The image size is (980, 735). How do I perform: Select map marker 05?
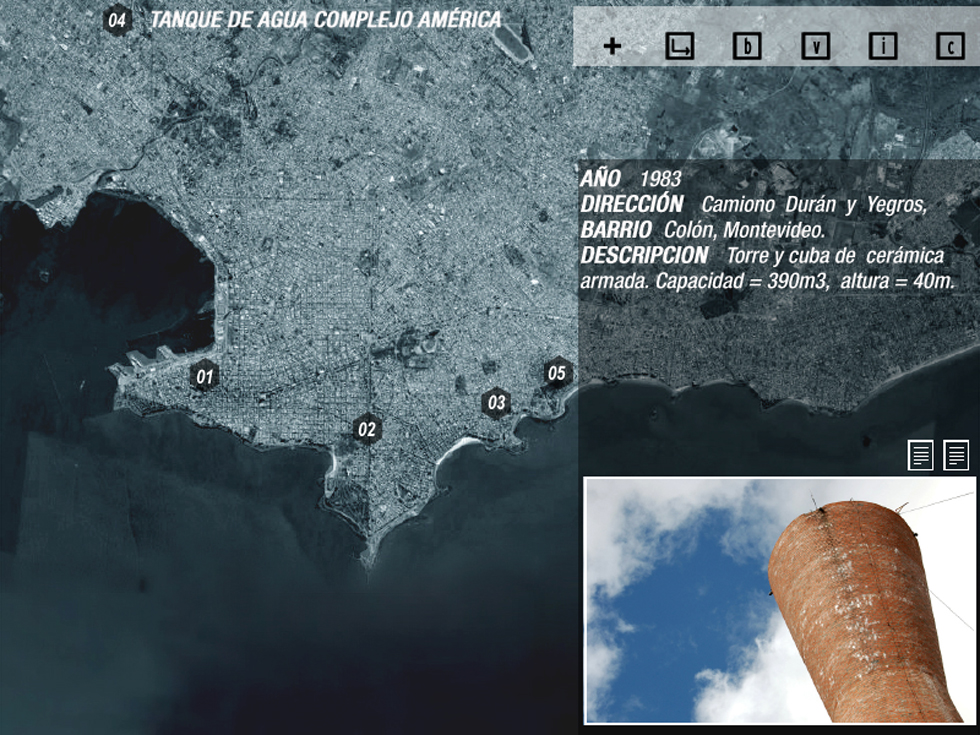[557, 373]
